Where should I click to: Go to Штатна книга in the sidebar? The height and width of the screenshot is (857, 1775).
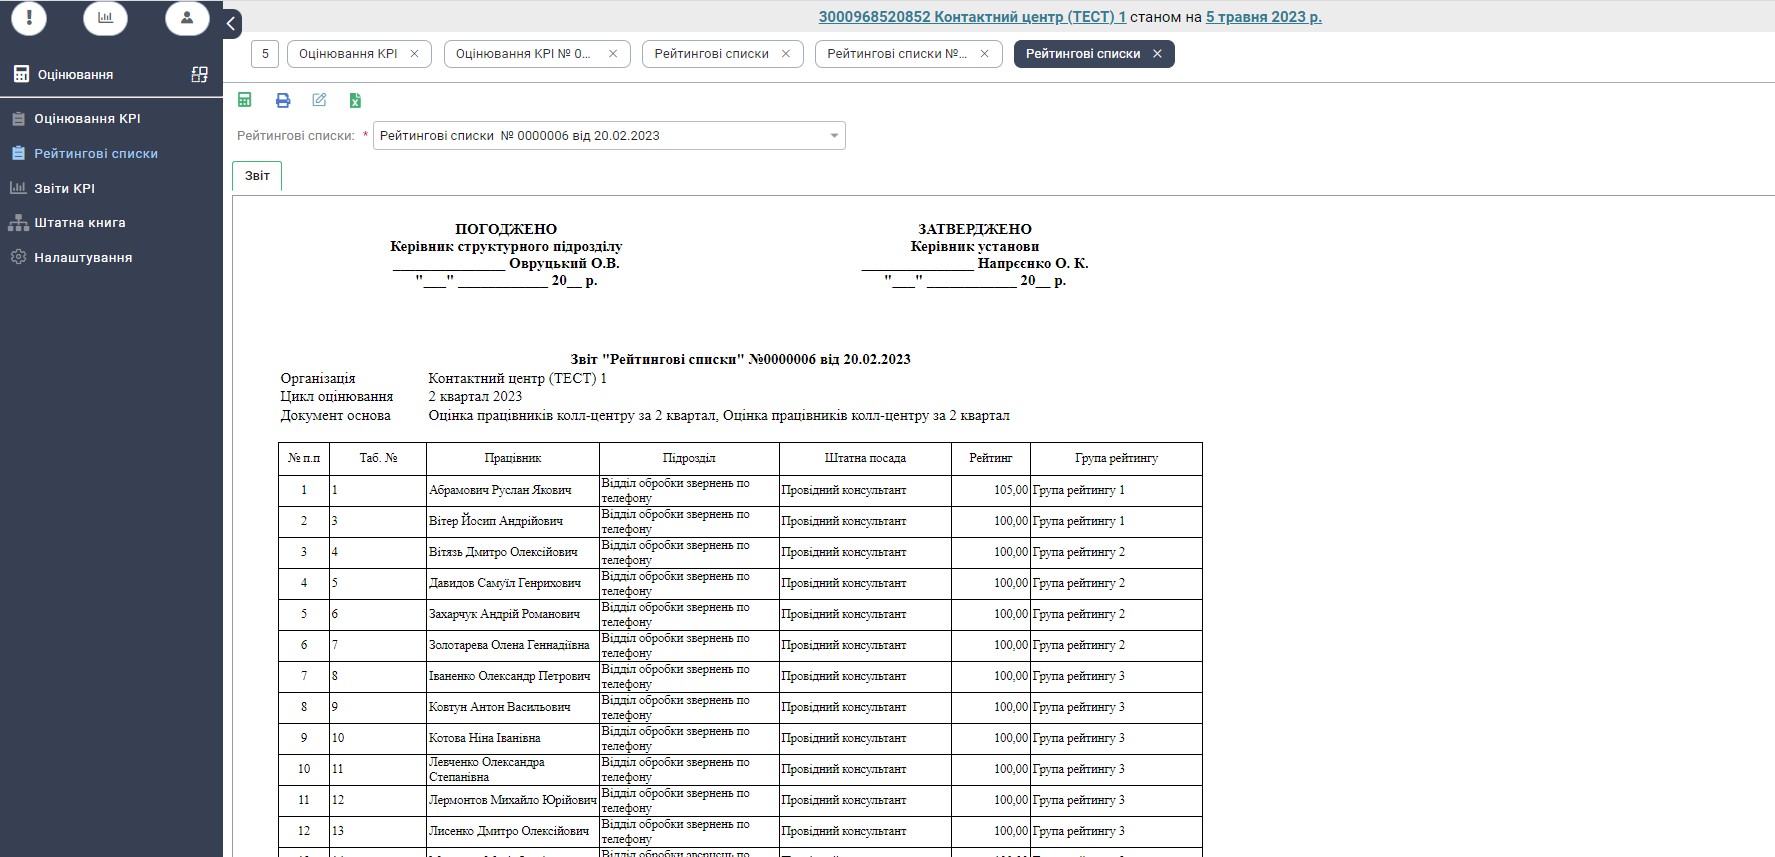point(80,222)
